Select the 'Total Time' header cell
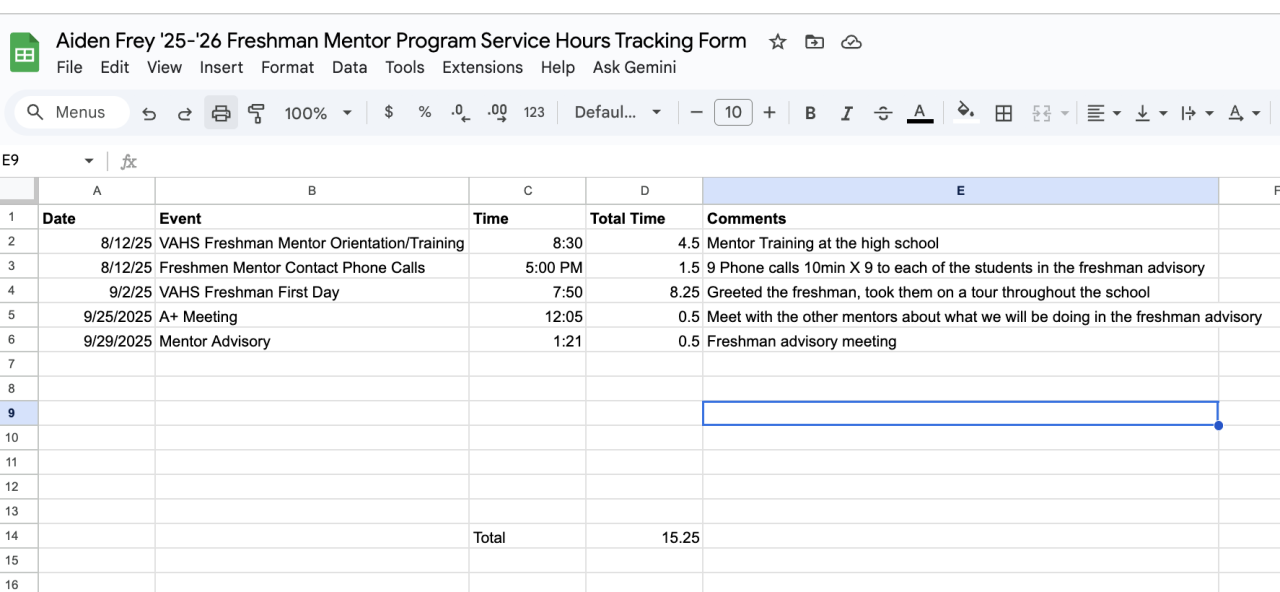Image resolution: width=1280 pixels, height=592 pixels. 644,218
